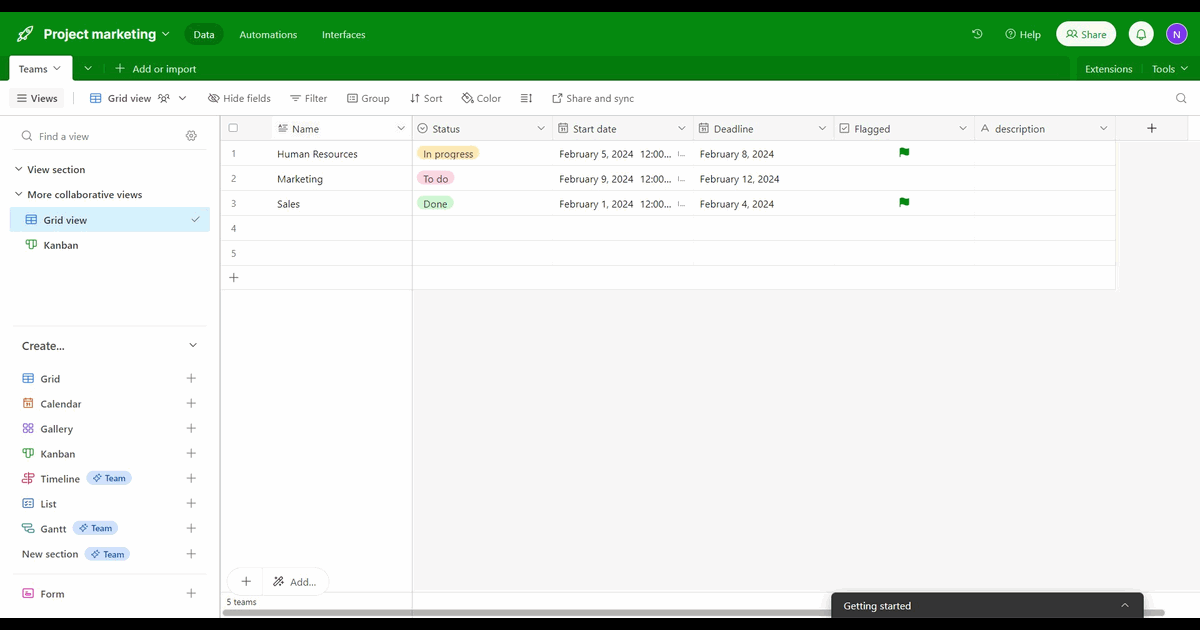
Task: Click Sort in toolbar
Action: (426, 98)
